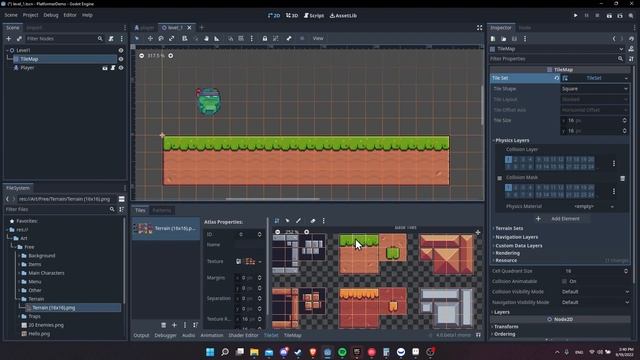Create new resource in Inspector
The width and height of the screenshot is (640, 360).
pos(493,39)
